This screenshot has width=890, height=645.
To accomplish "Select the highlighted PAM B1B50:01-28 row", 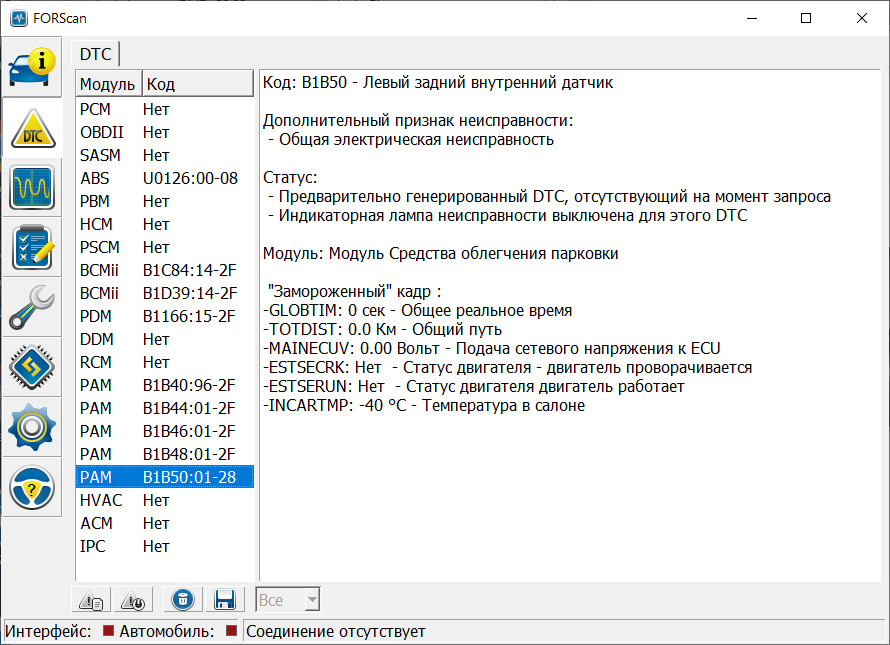I will pyautogui.click(x=165, y=477).
